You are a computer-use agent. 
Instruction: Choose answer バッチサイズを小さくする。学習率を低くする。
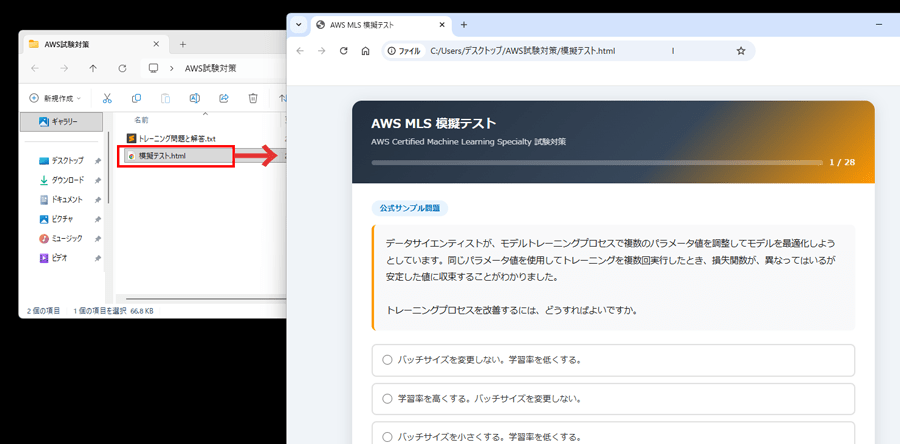387,436
